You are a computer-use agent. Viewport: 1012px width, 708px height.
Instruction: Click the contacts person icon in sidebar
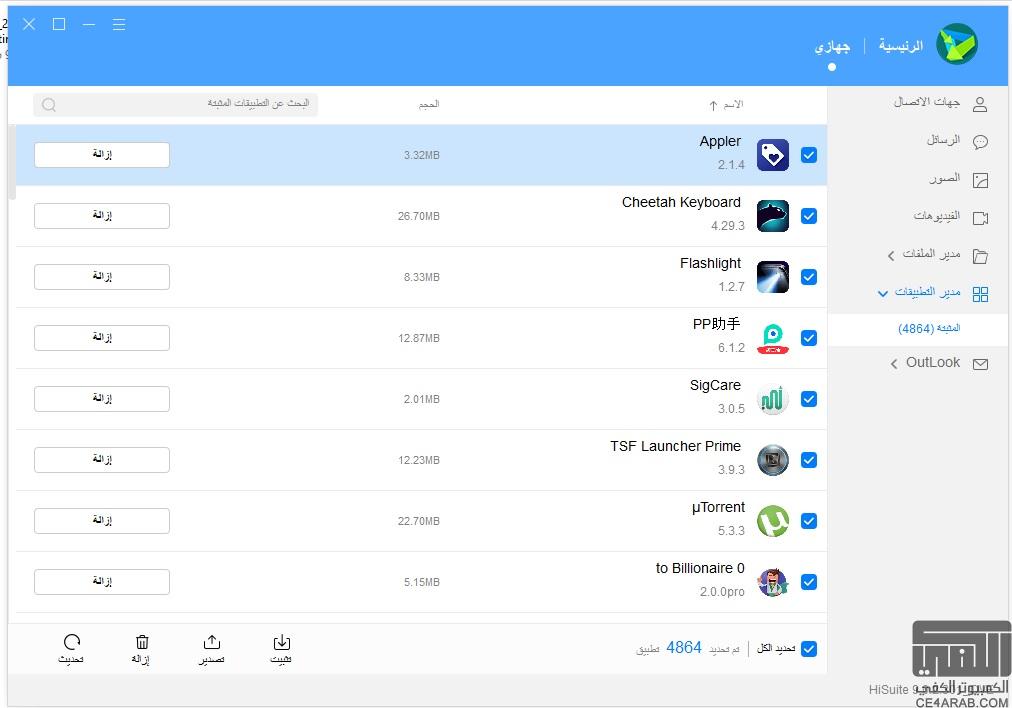point(980,105)
